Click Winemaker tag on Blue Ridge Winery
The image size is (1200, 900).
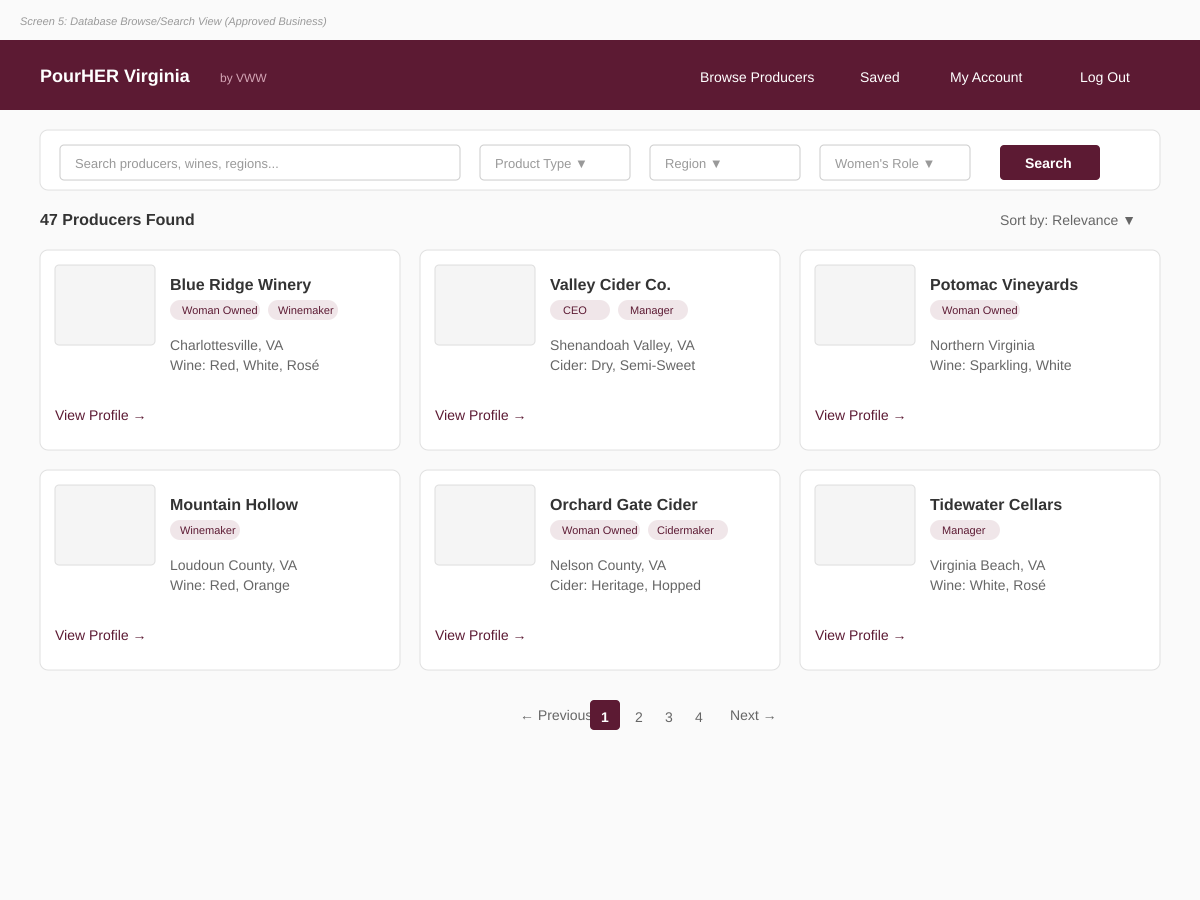(x=303, y=310)
